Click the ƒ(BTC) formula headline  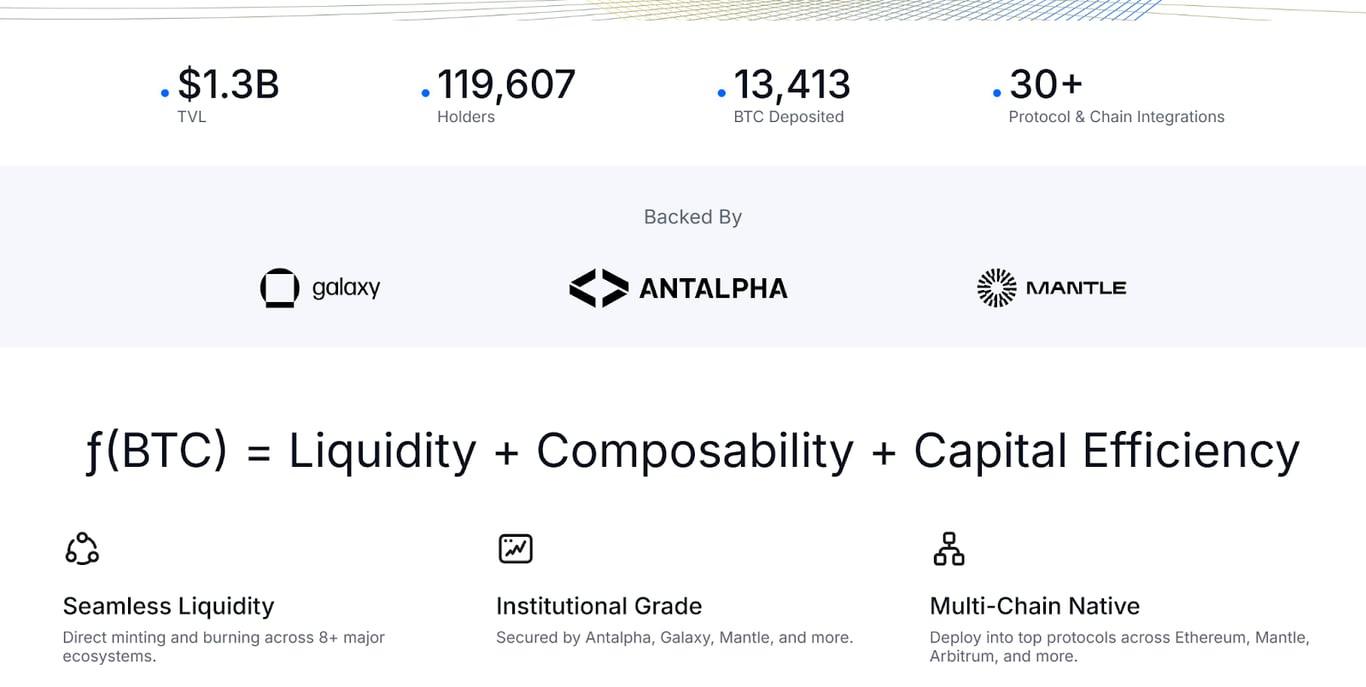[x=692, y=451]
